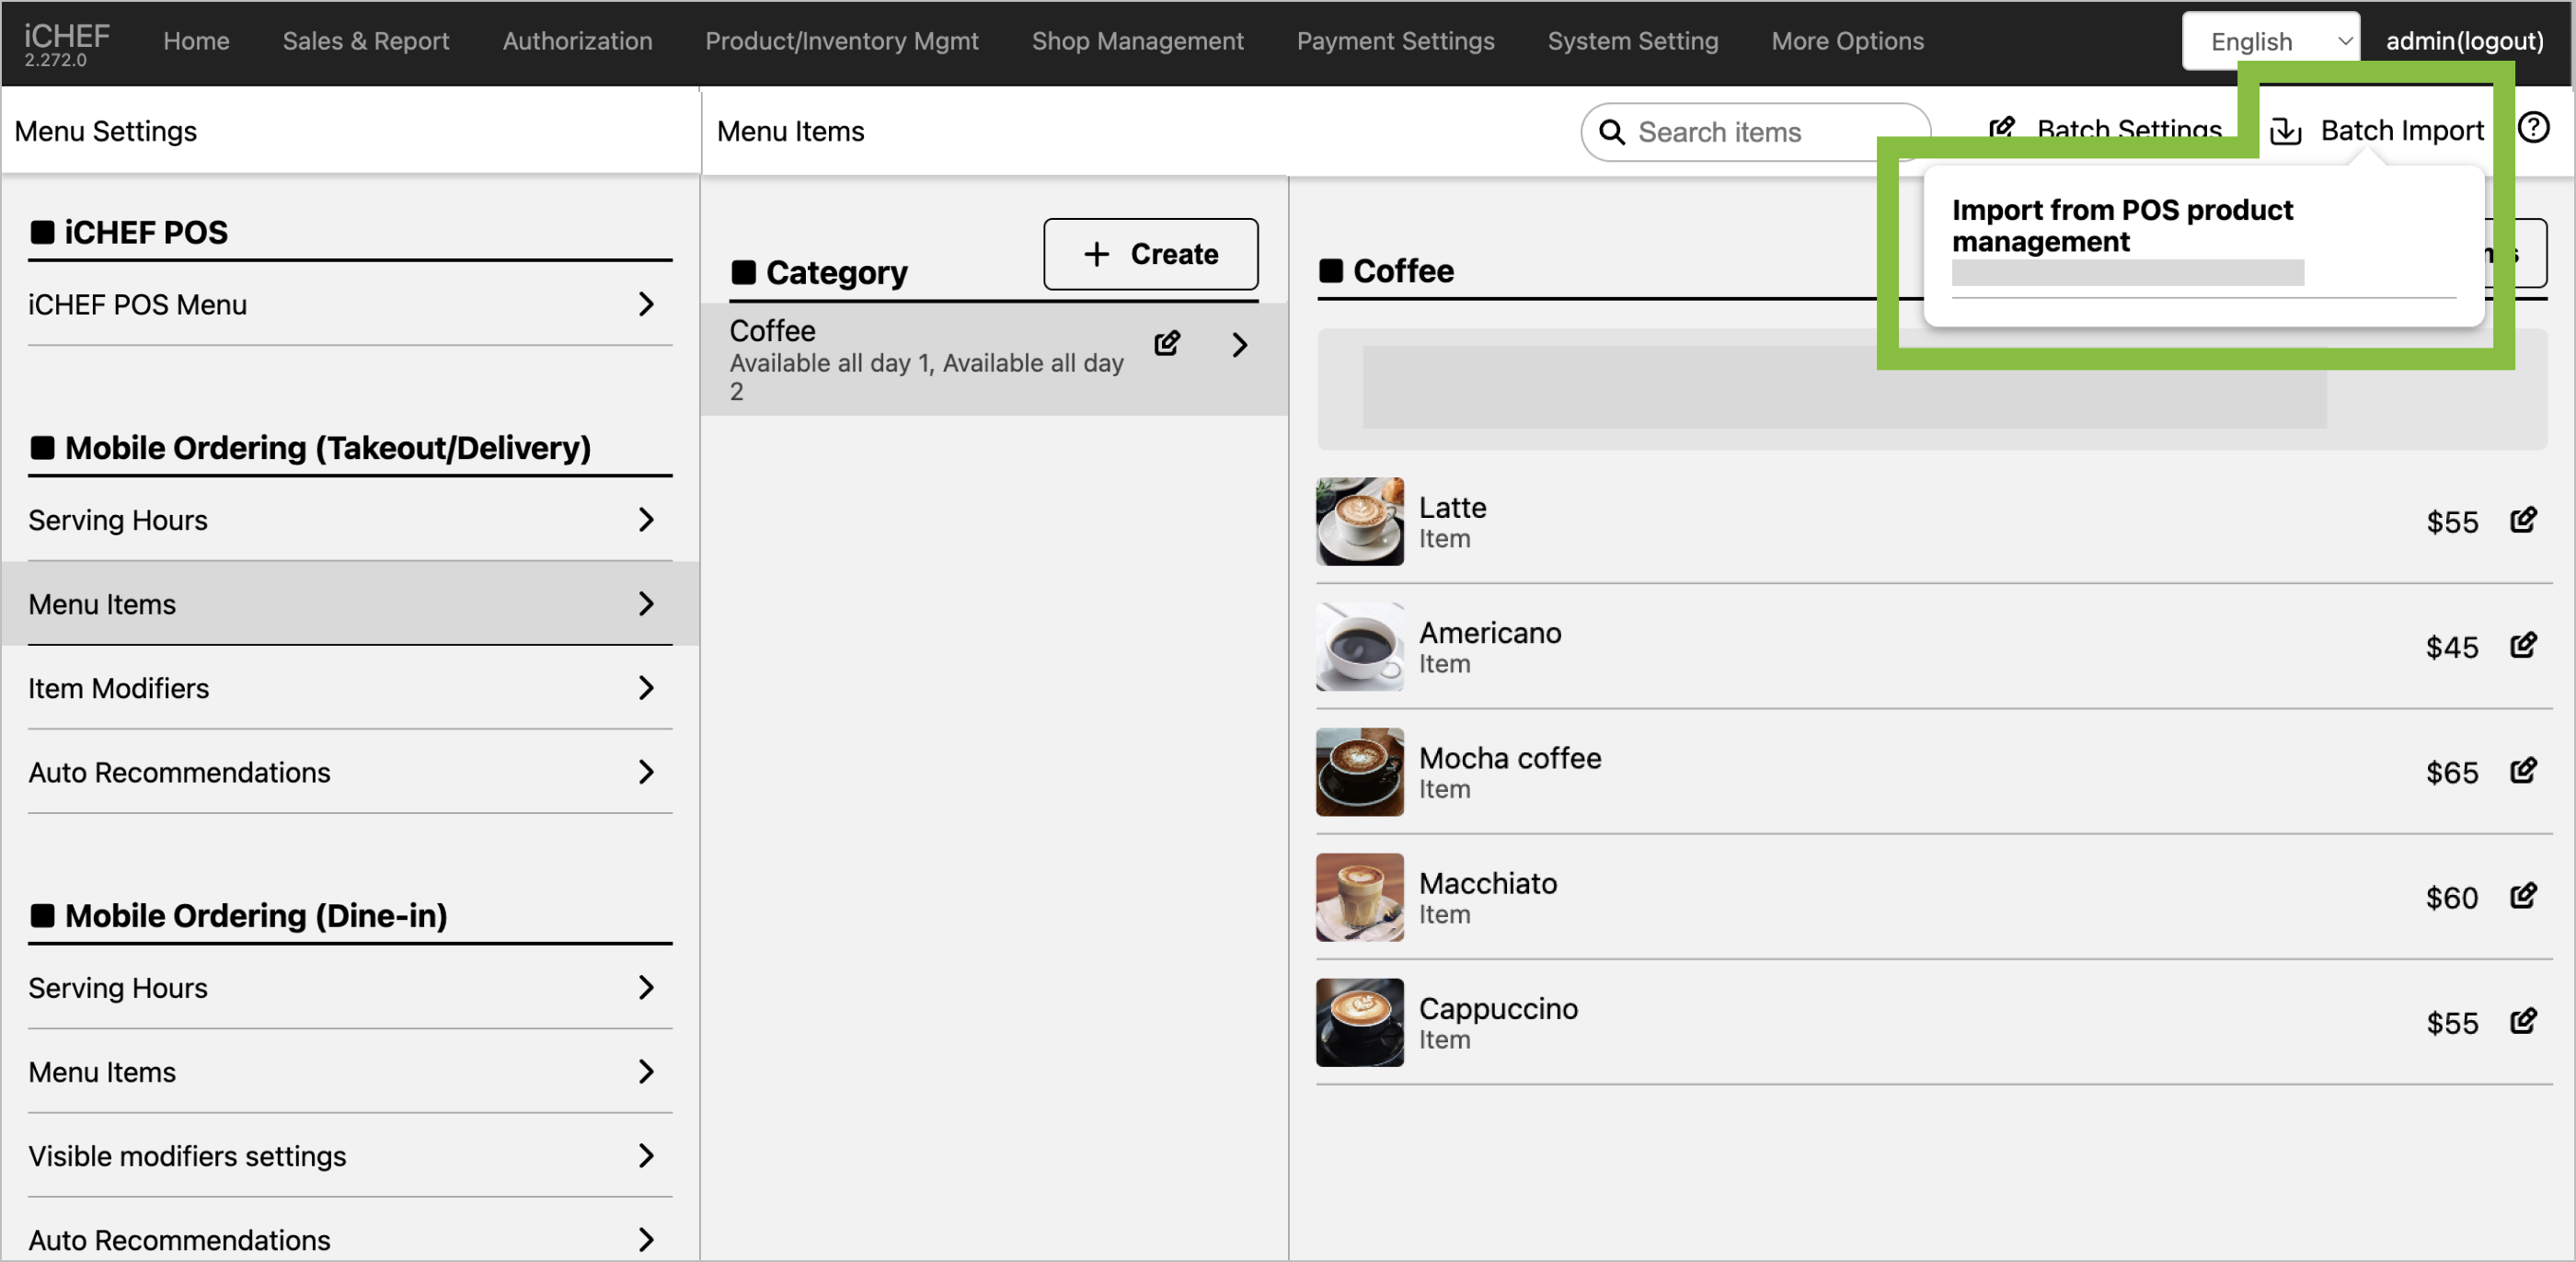
Task: Edit the Mocha coffee item
Action: click(x=2523, y=770)
